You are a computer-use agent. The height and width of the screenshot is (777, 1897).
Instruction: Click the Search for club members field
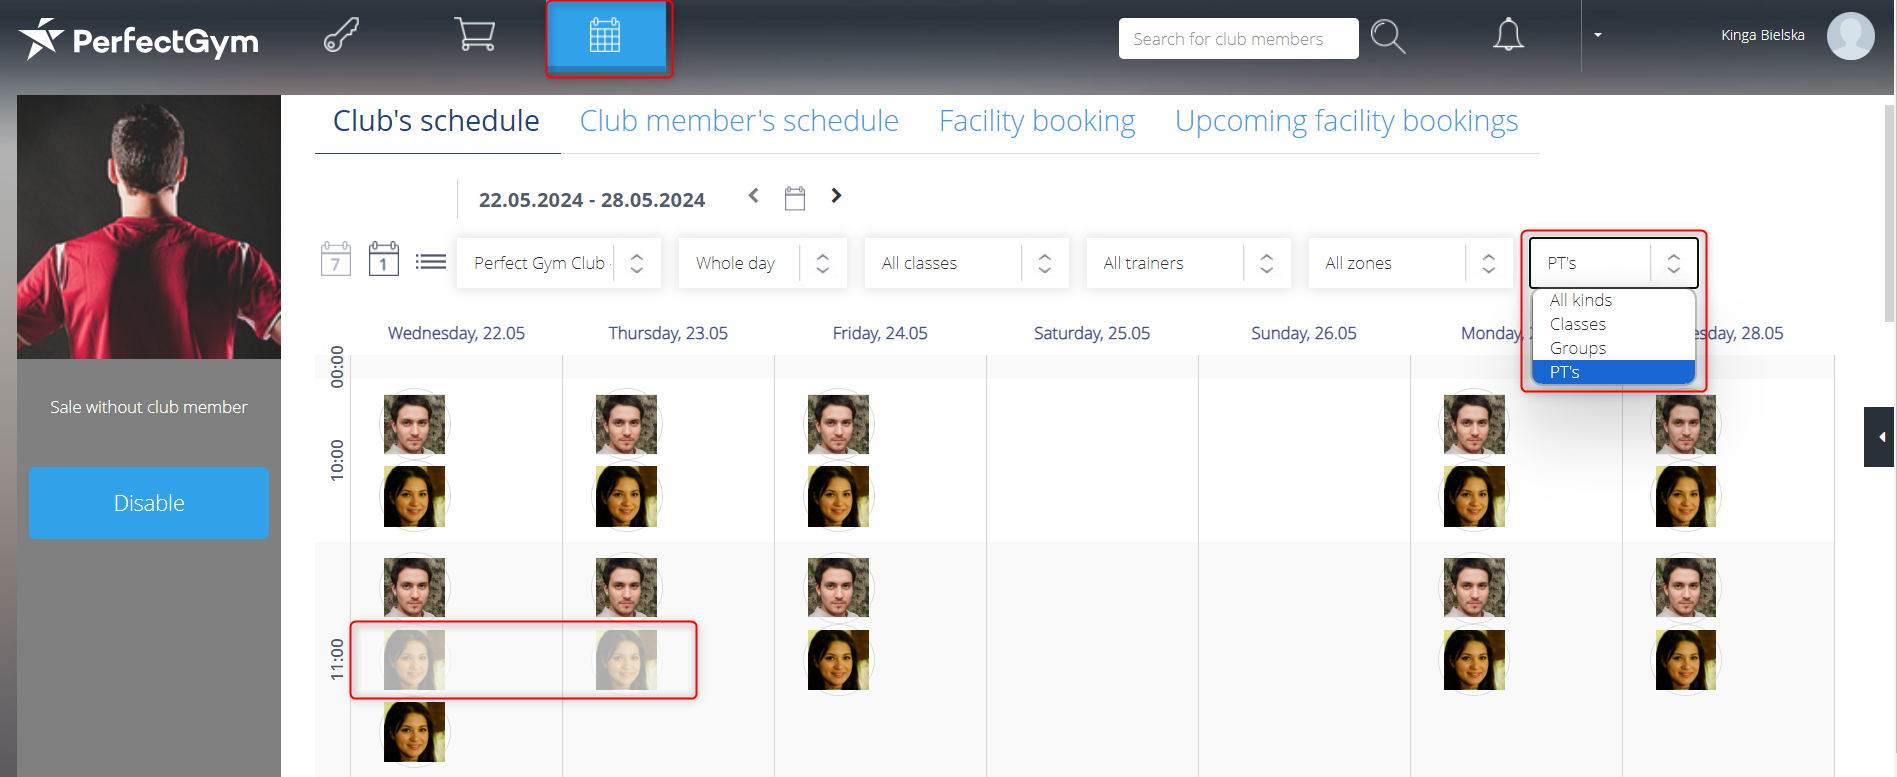[1238, 39]
